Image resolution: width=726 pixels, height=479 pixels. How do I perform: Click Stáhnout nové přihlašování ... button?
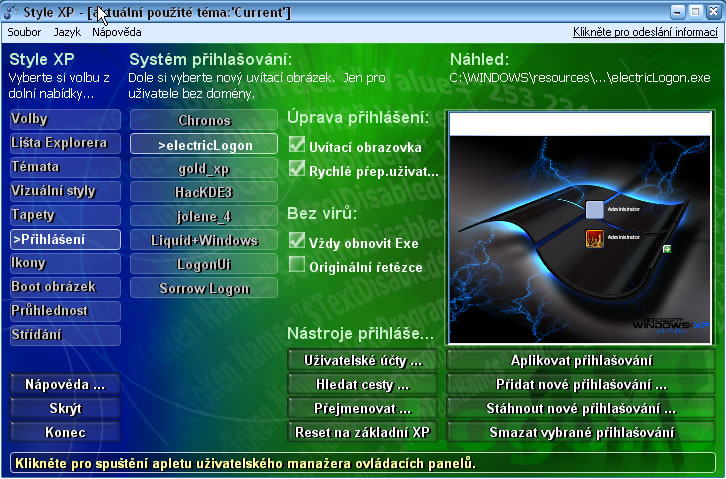coord(581,409)
